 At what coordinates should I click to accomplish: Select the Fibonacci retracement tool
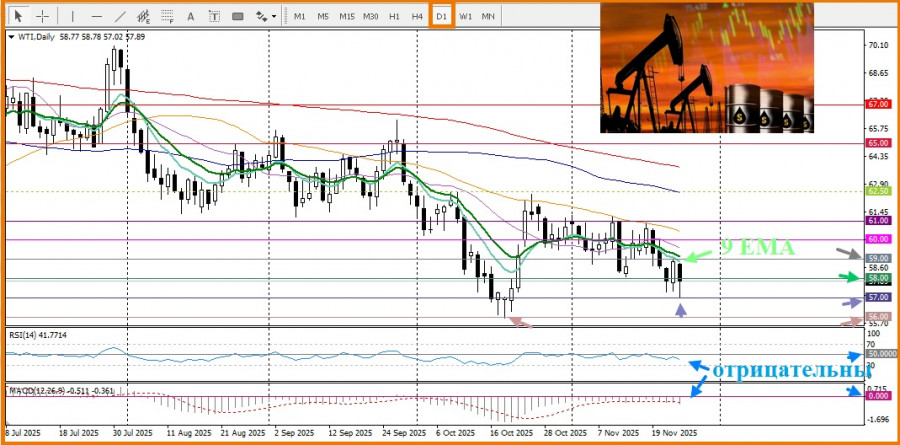[x=167, y=16]
